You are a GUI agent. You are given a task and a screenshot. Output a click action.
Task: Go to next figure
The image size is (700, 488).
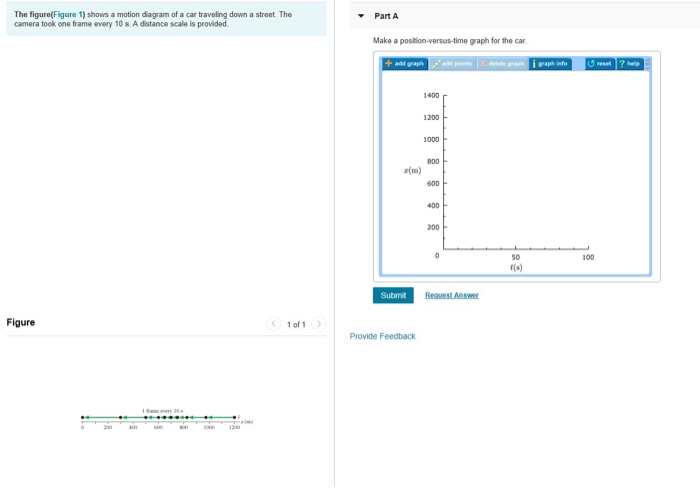coord(319,323)
